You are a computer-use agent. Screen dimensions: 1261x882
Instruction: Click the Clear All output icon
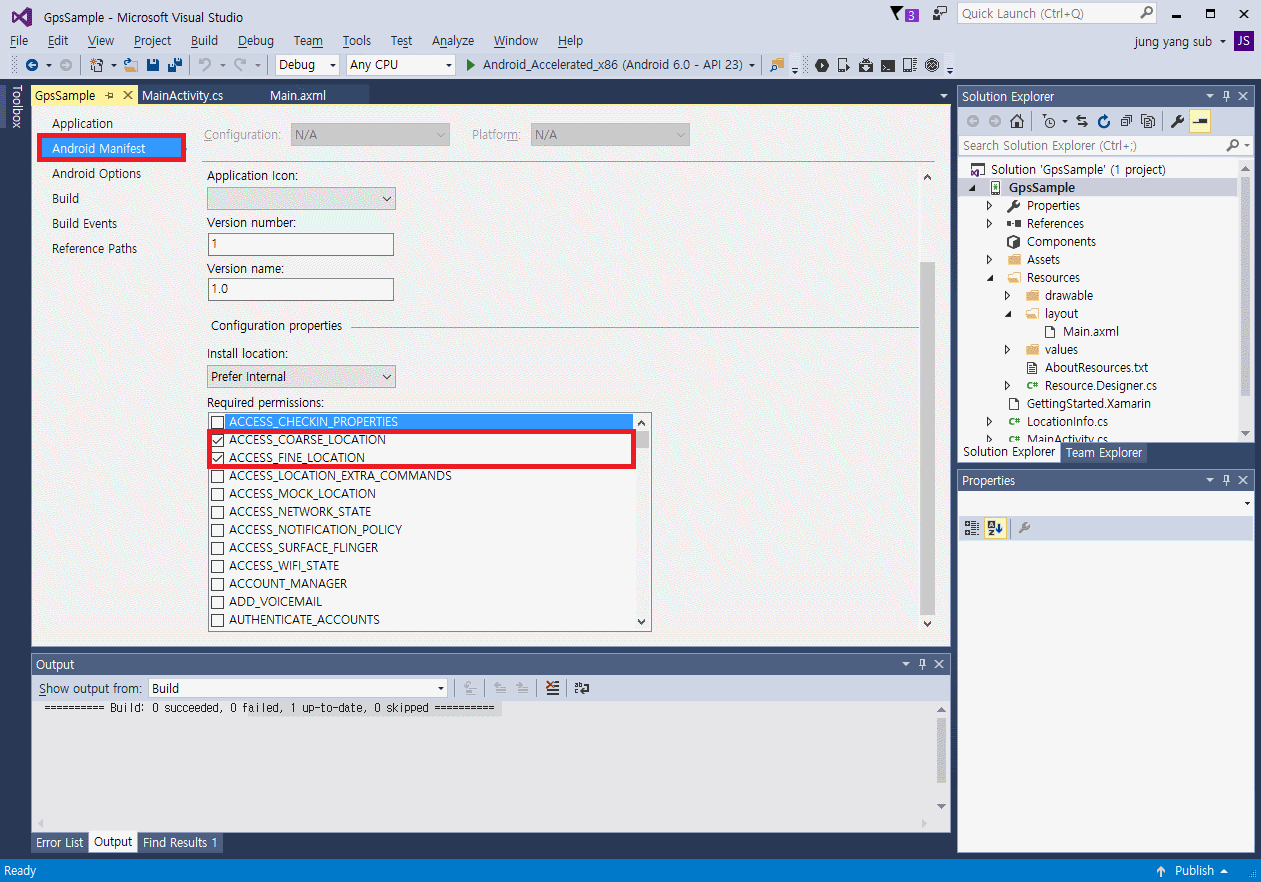552,688
